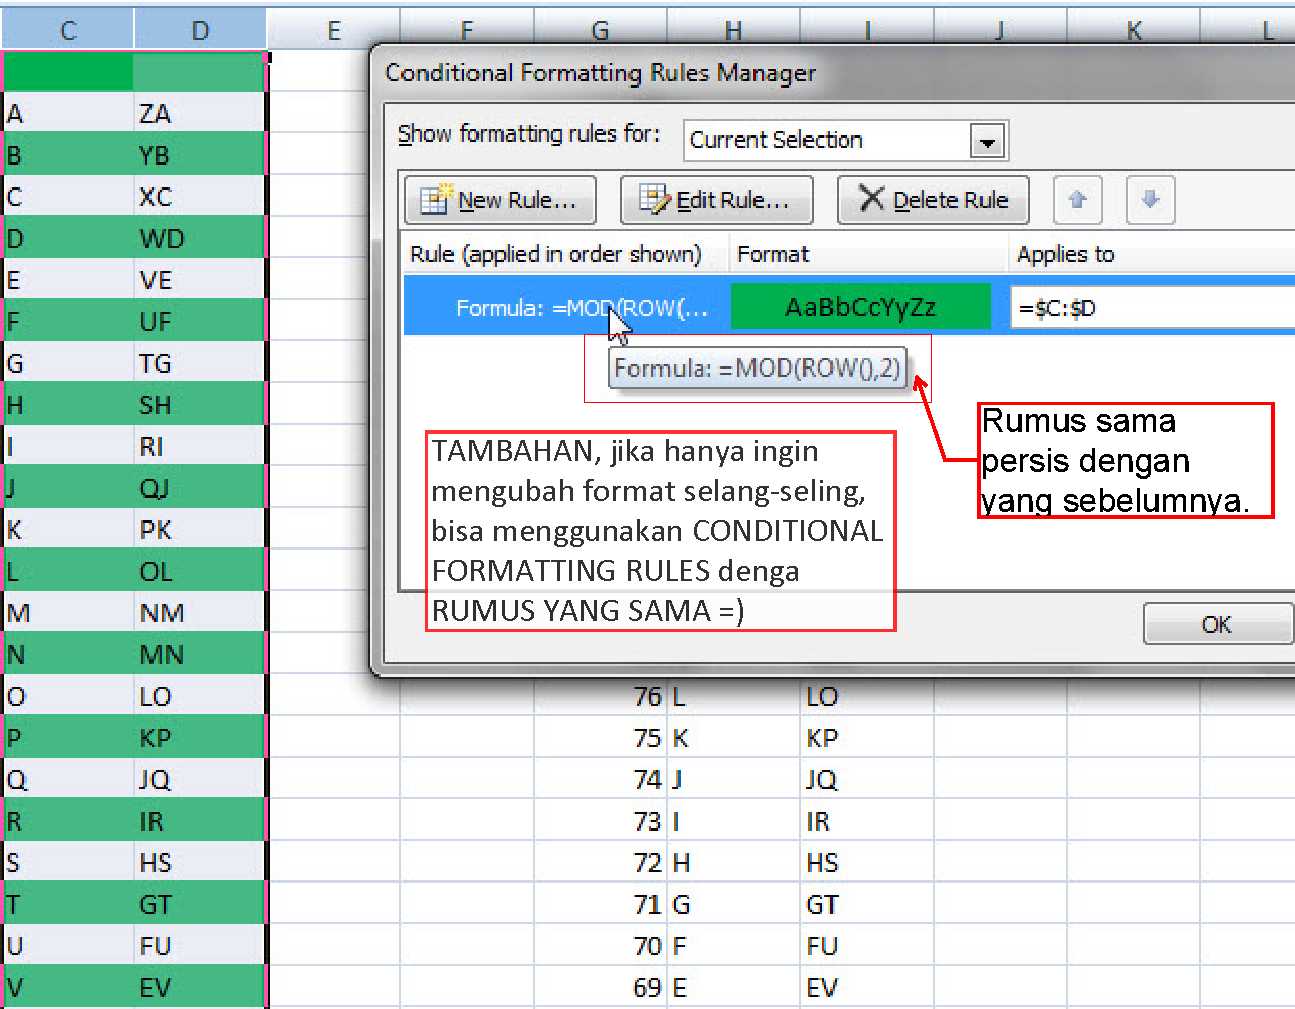1295x1009 pixels.
Task: Select cell with text NM
Action: (x=198, y=613)
